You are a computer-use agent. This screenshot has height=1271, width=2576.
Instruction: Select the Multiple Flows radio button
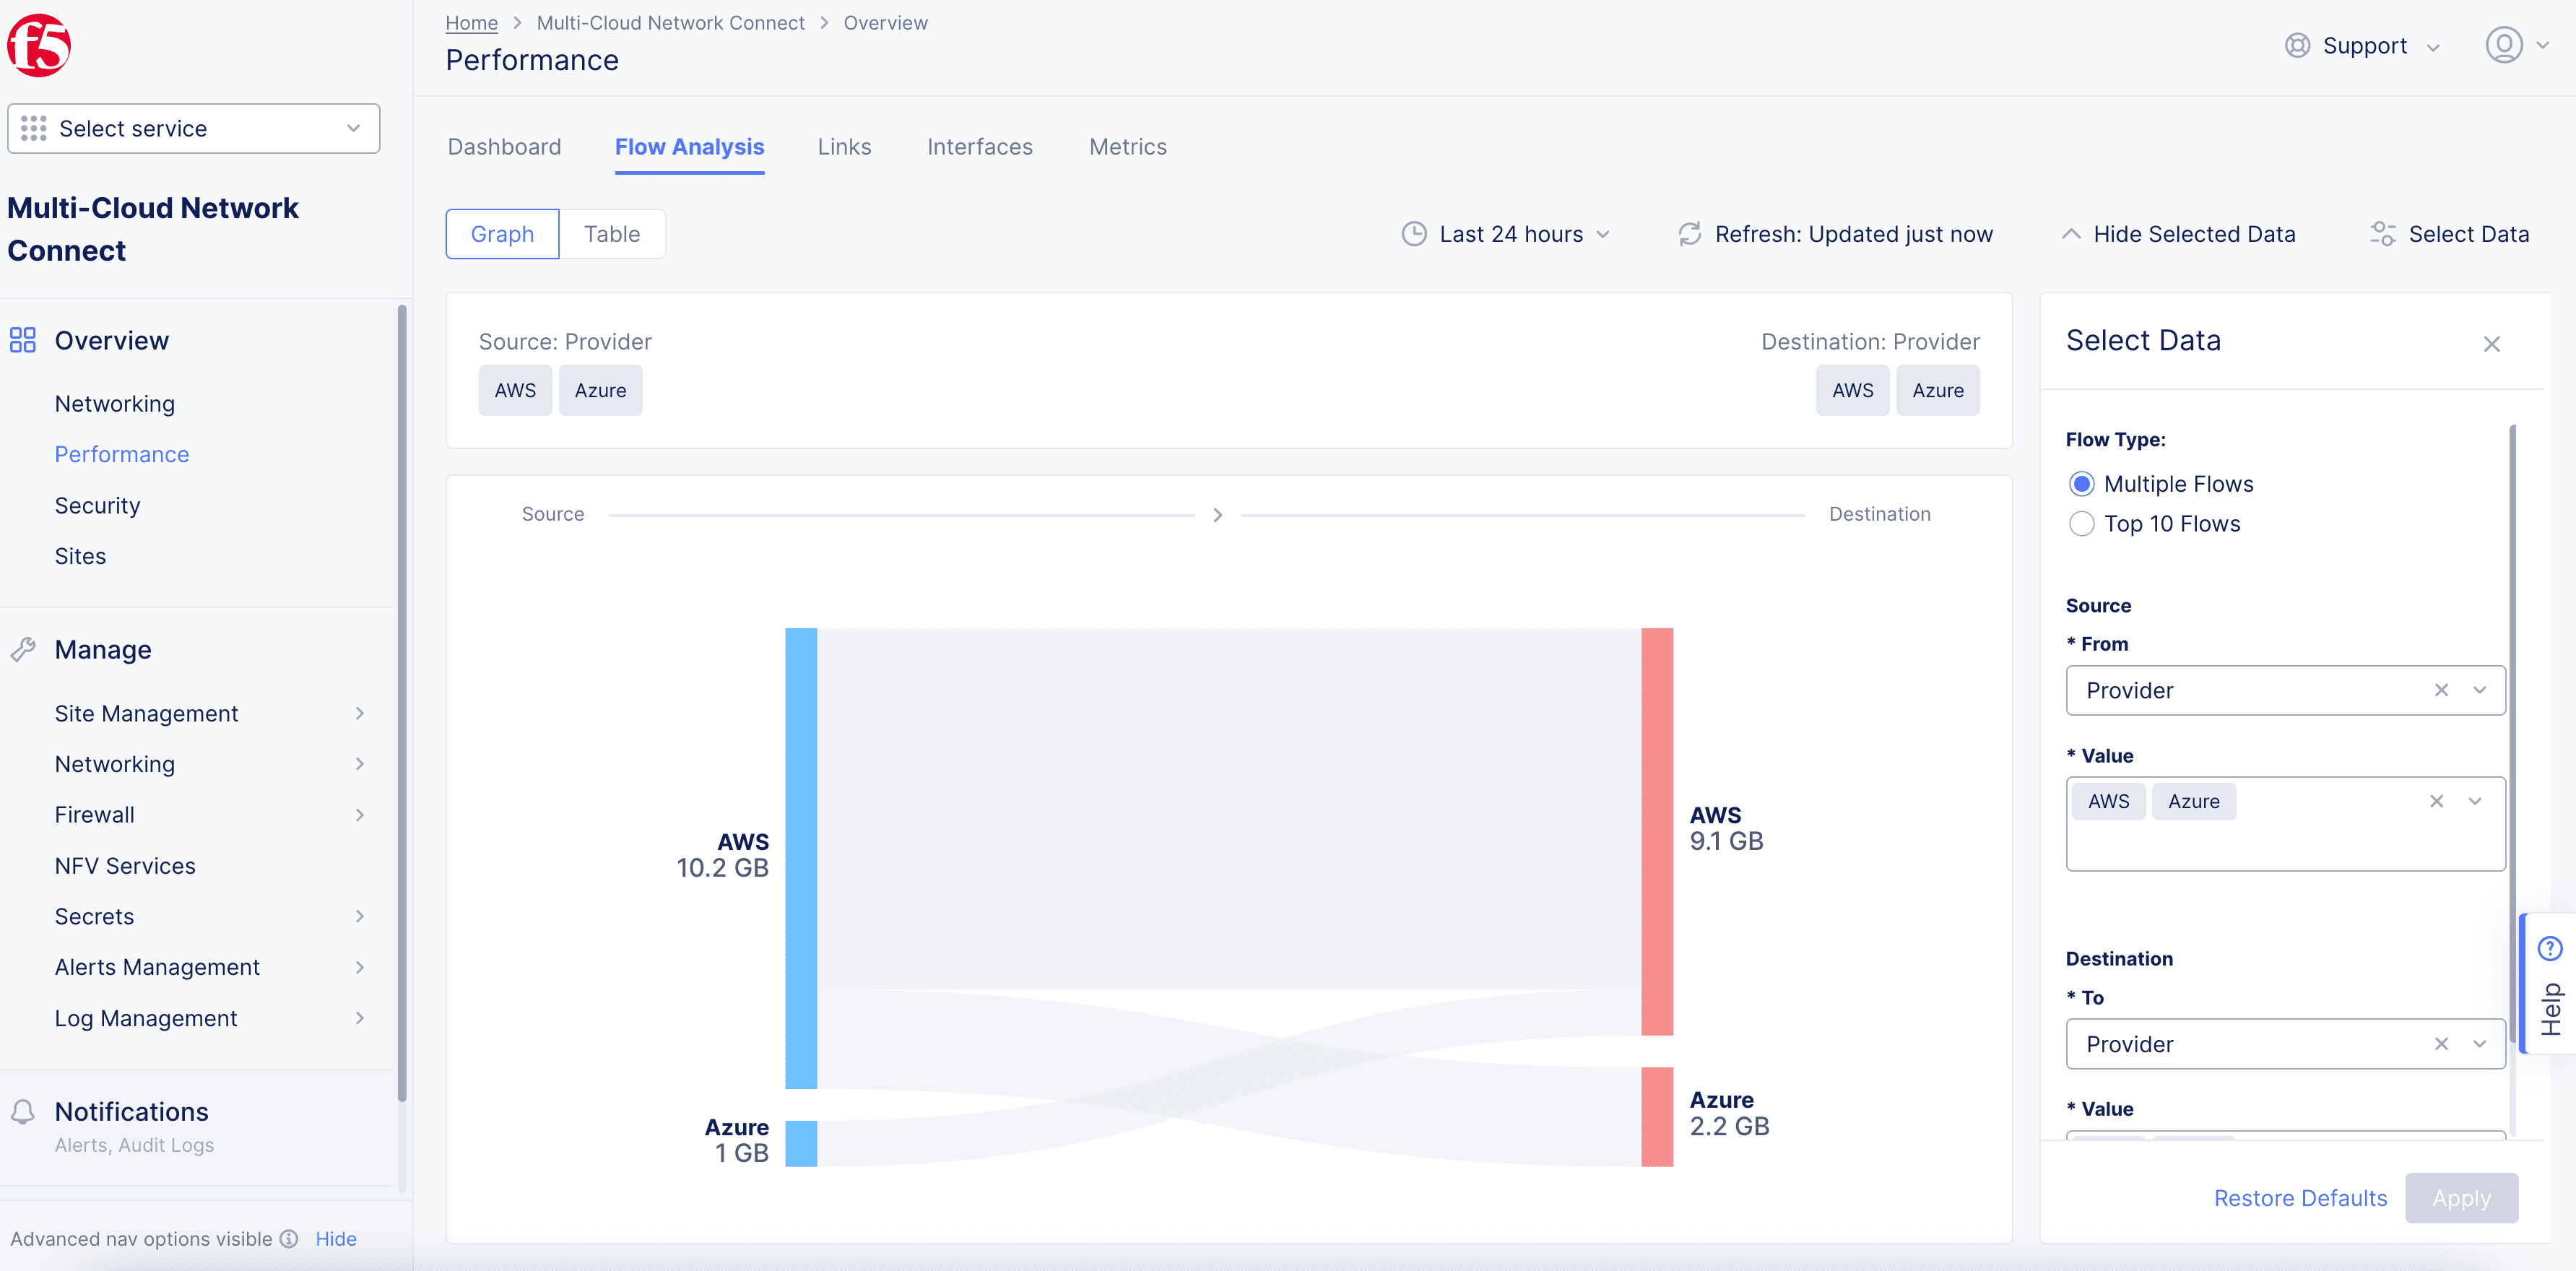coord(2081,484)
